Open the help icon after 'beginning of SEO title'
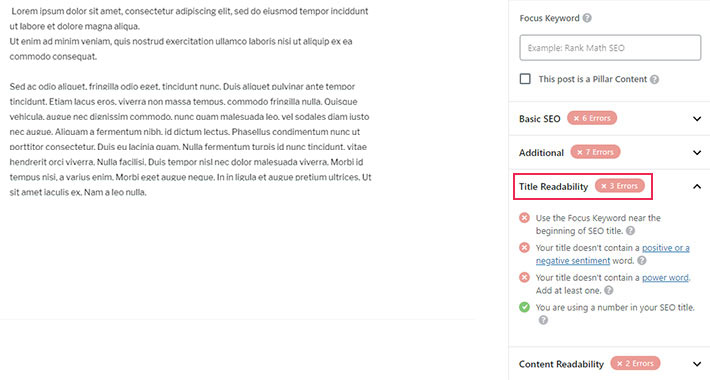The height and width of the screenshot is (380, 710). (x=630, y=231)
